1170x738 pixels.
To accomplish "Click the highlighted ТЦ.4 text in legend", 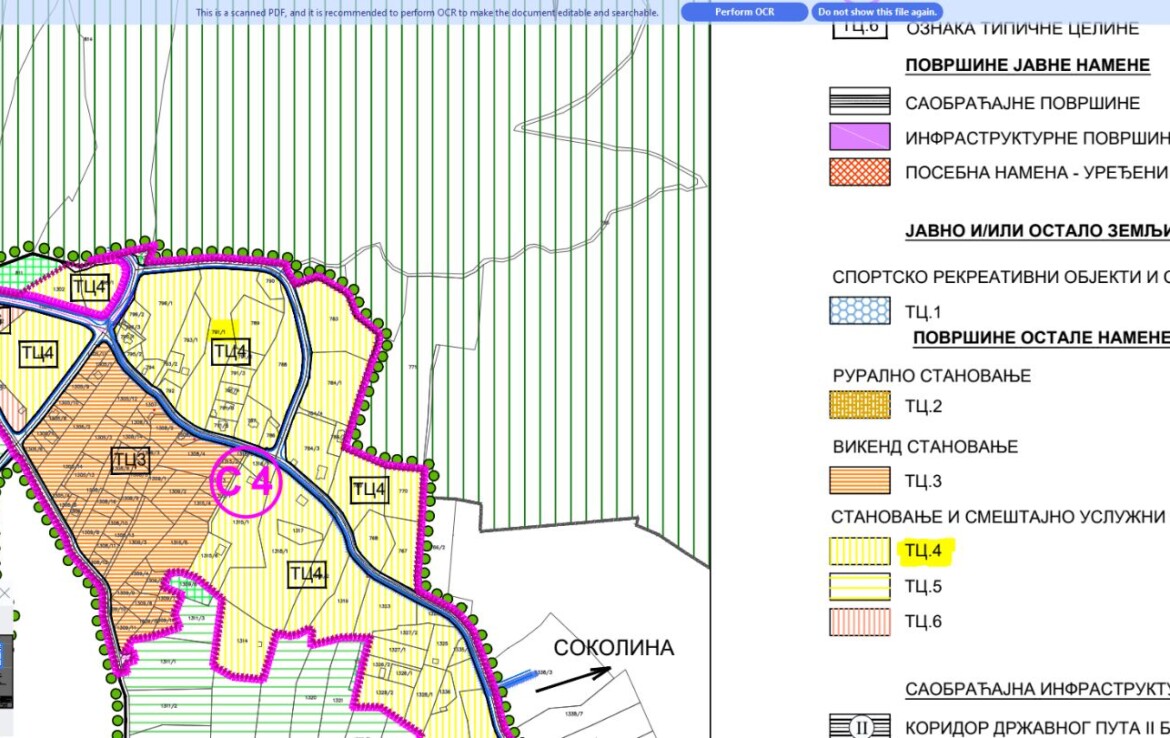I will pos(924,551).
